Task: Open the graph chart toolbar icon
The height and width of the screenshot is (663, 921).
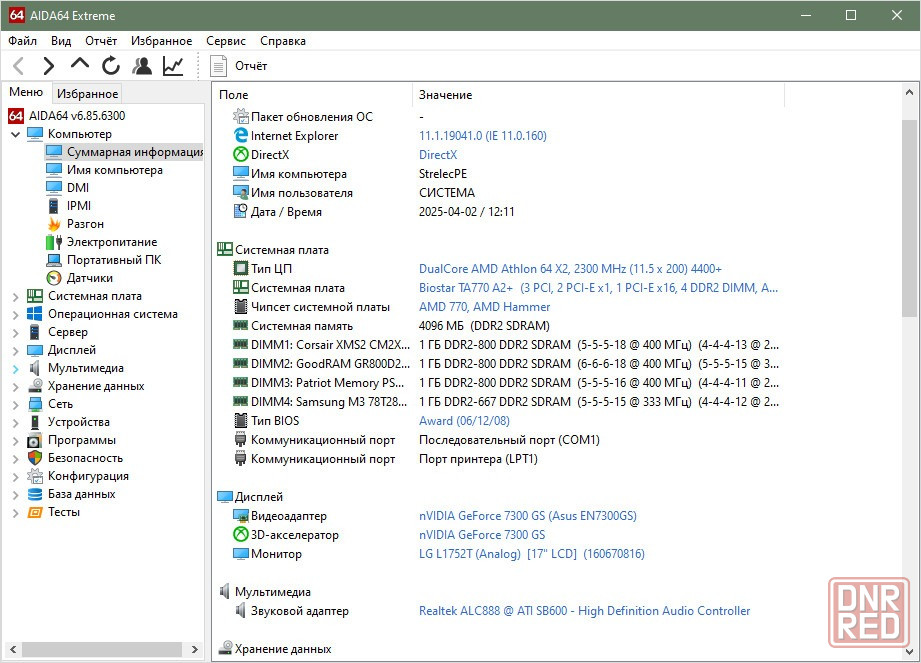Action: click(173, 66)
